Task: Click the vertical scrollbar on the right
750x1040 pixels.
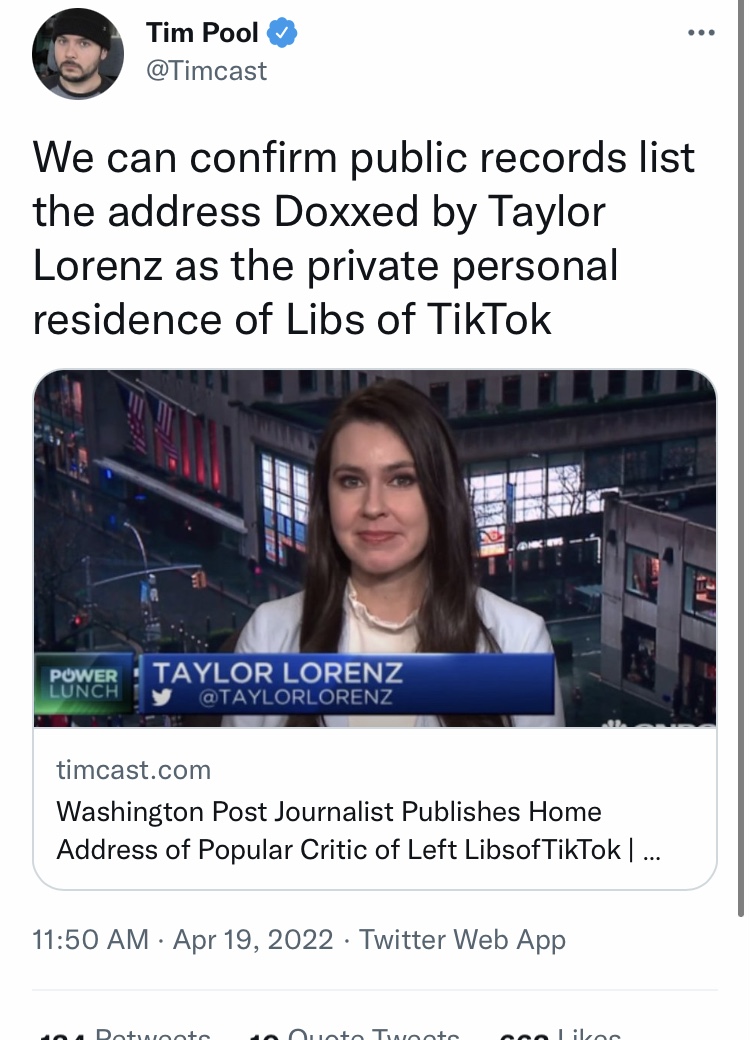Action: click(x=741, y=458)
